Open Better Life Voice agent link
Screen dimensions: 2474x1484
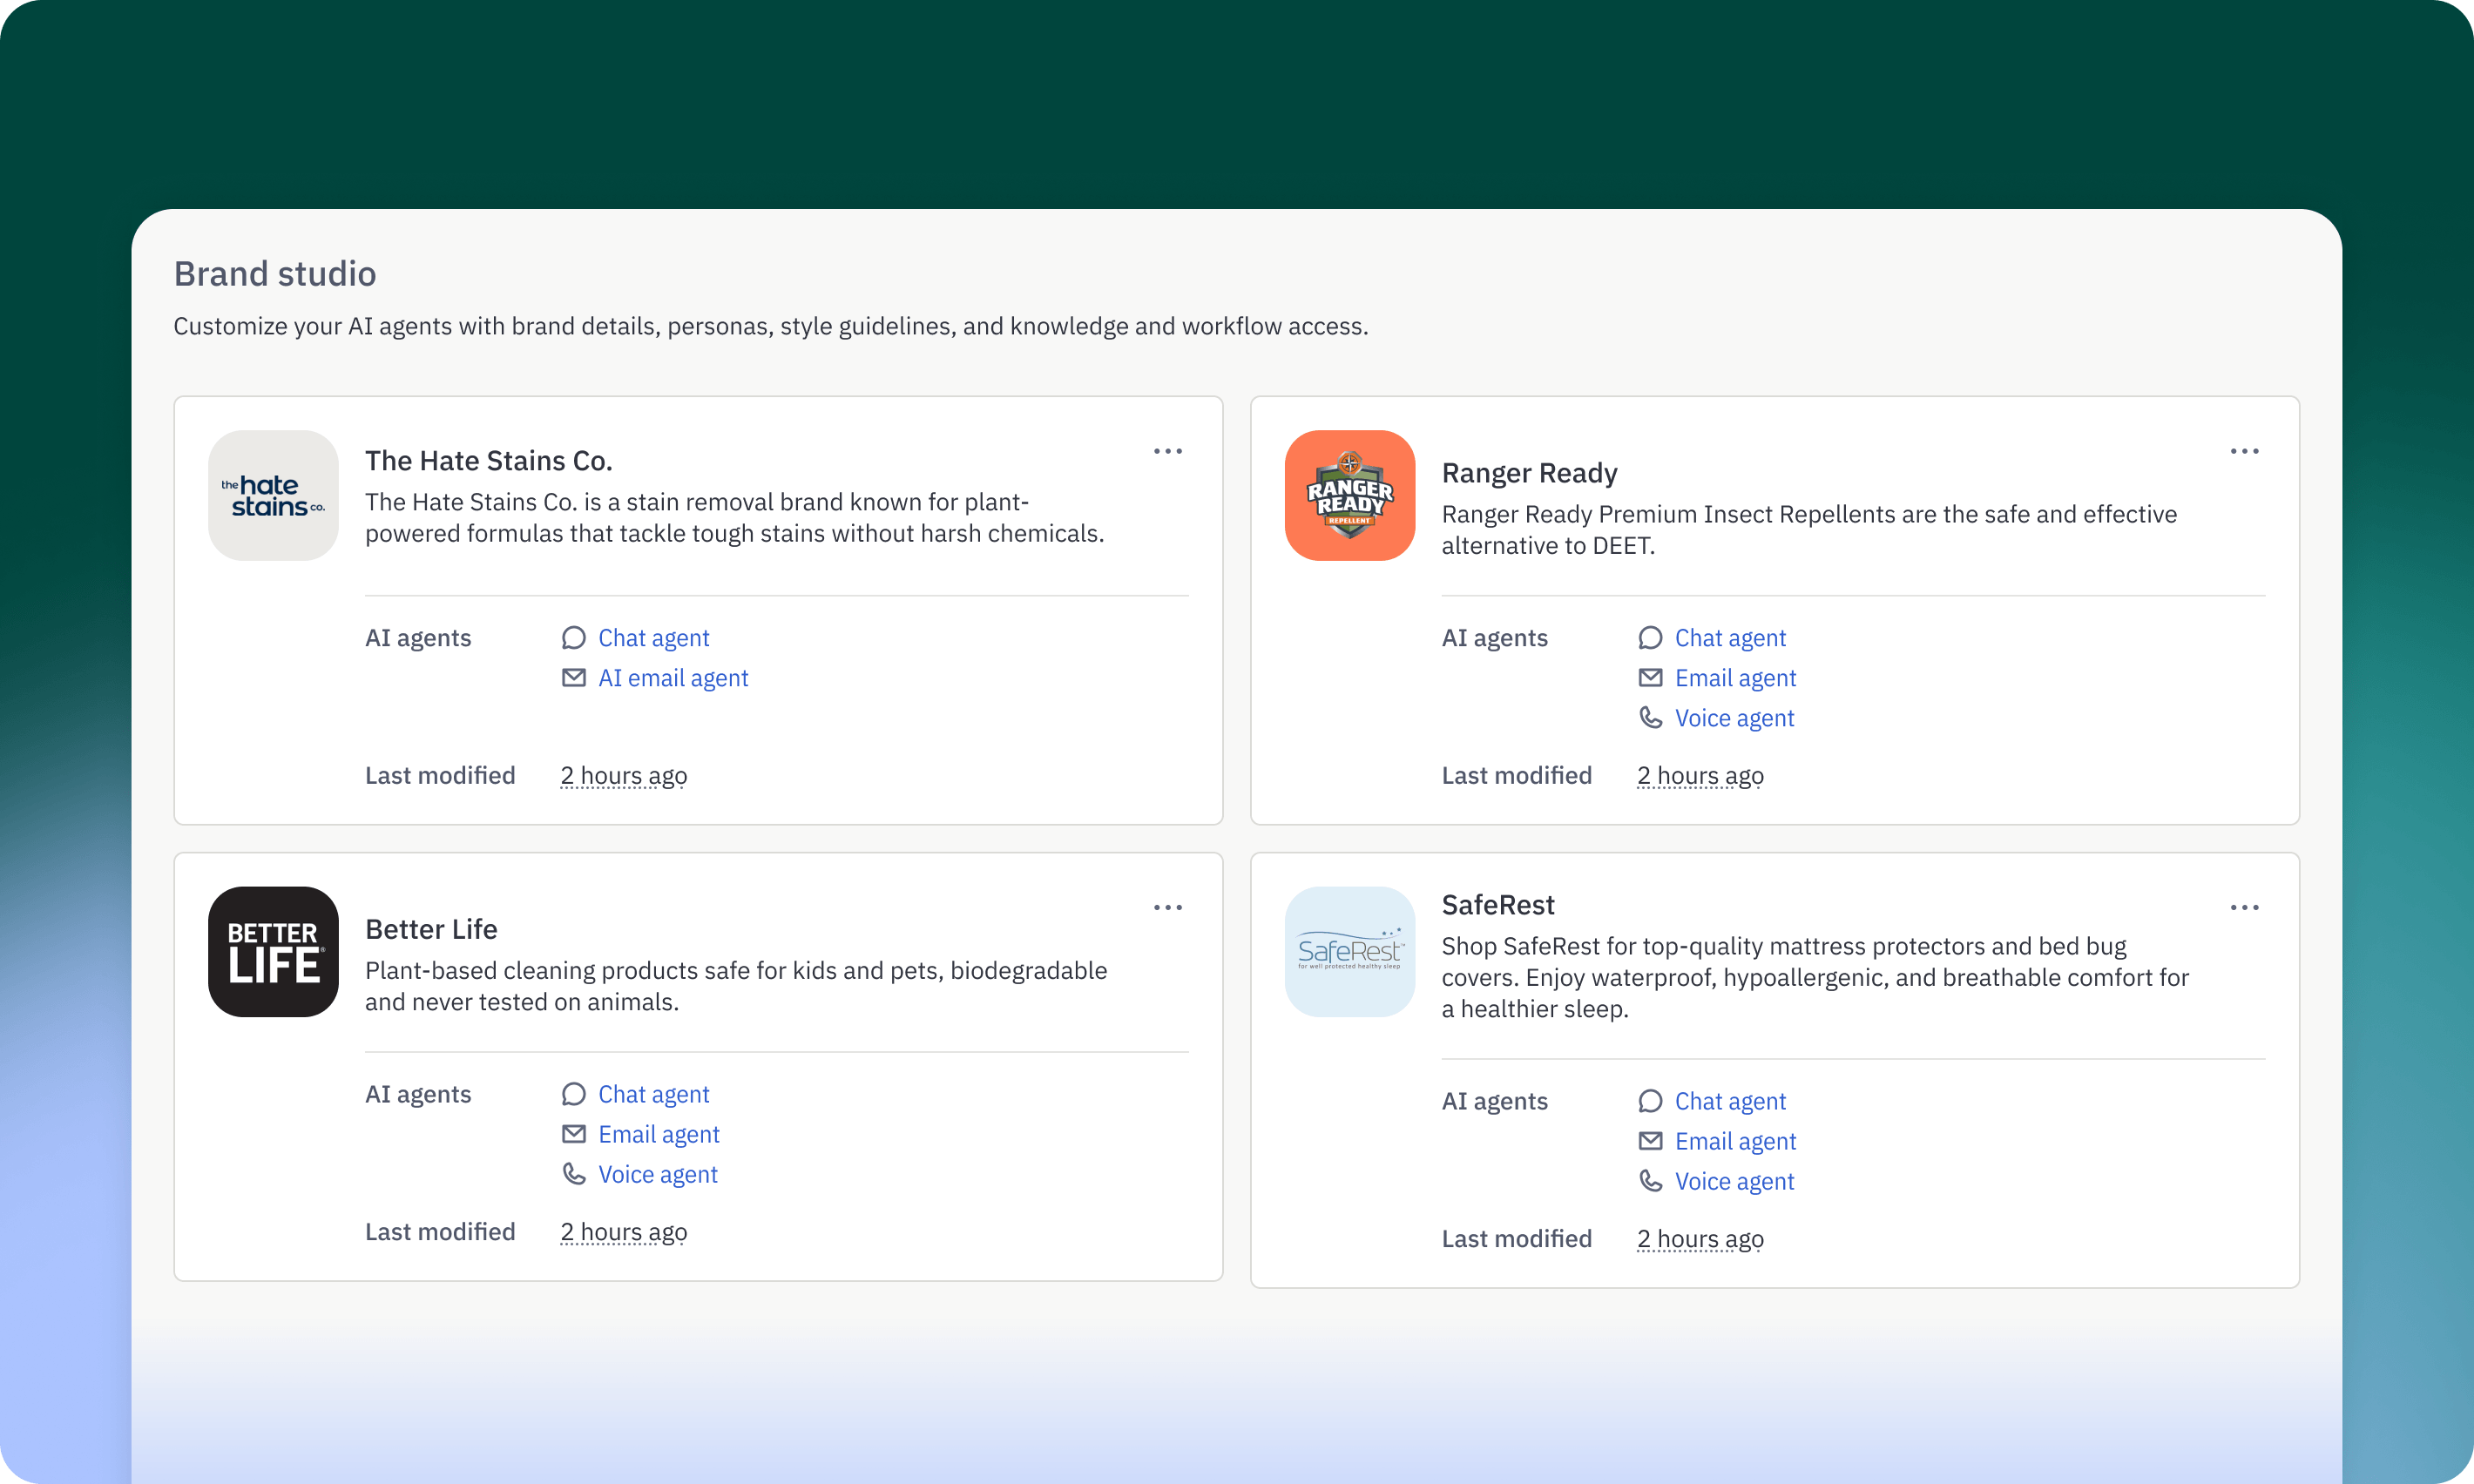click(x=657, y=1174)
